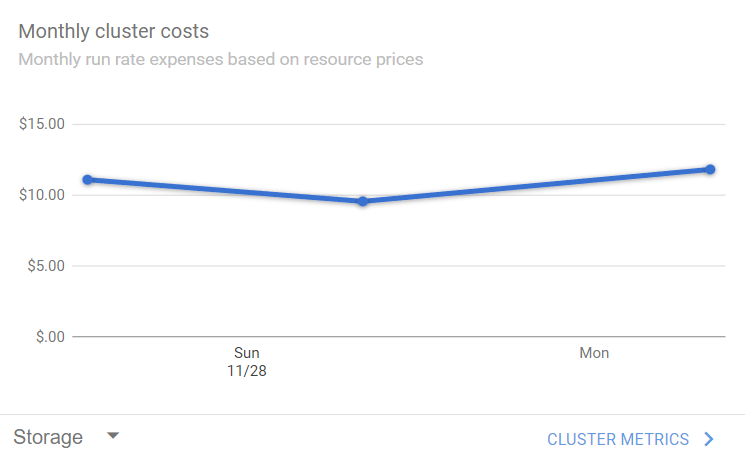The width and height of the screenshot is (745, 463).
Task: Click the Monthly cluster costs heading
Action: (114, 32)
